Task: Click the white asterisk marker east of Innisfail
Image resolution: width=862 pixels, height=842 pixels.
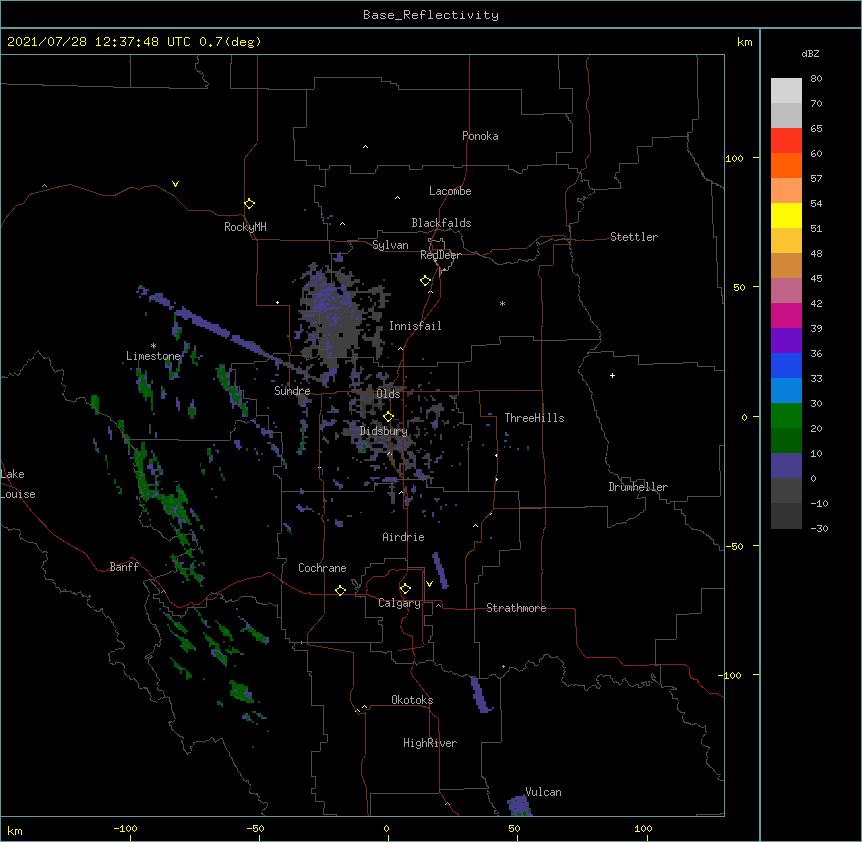Action: (x=502, y=303)
